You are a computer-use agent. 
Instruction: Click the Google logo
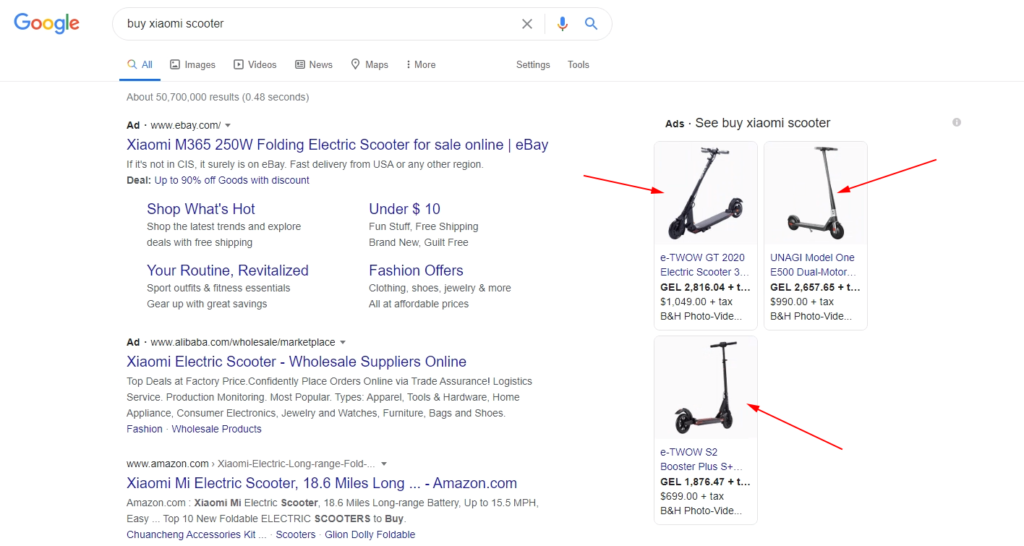pyautogui.click(x=47, y=24)
